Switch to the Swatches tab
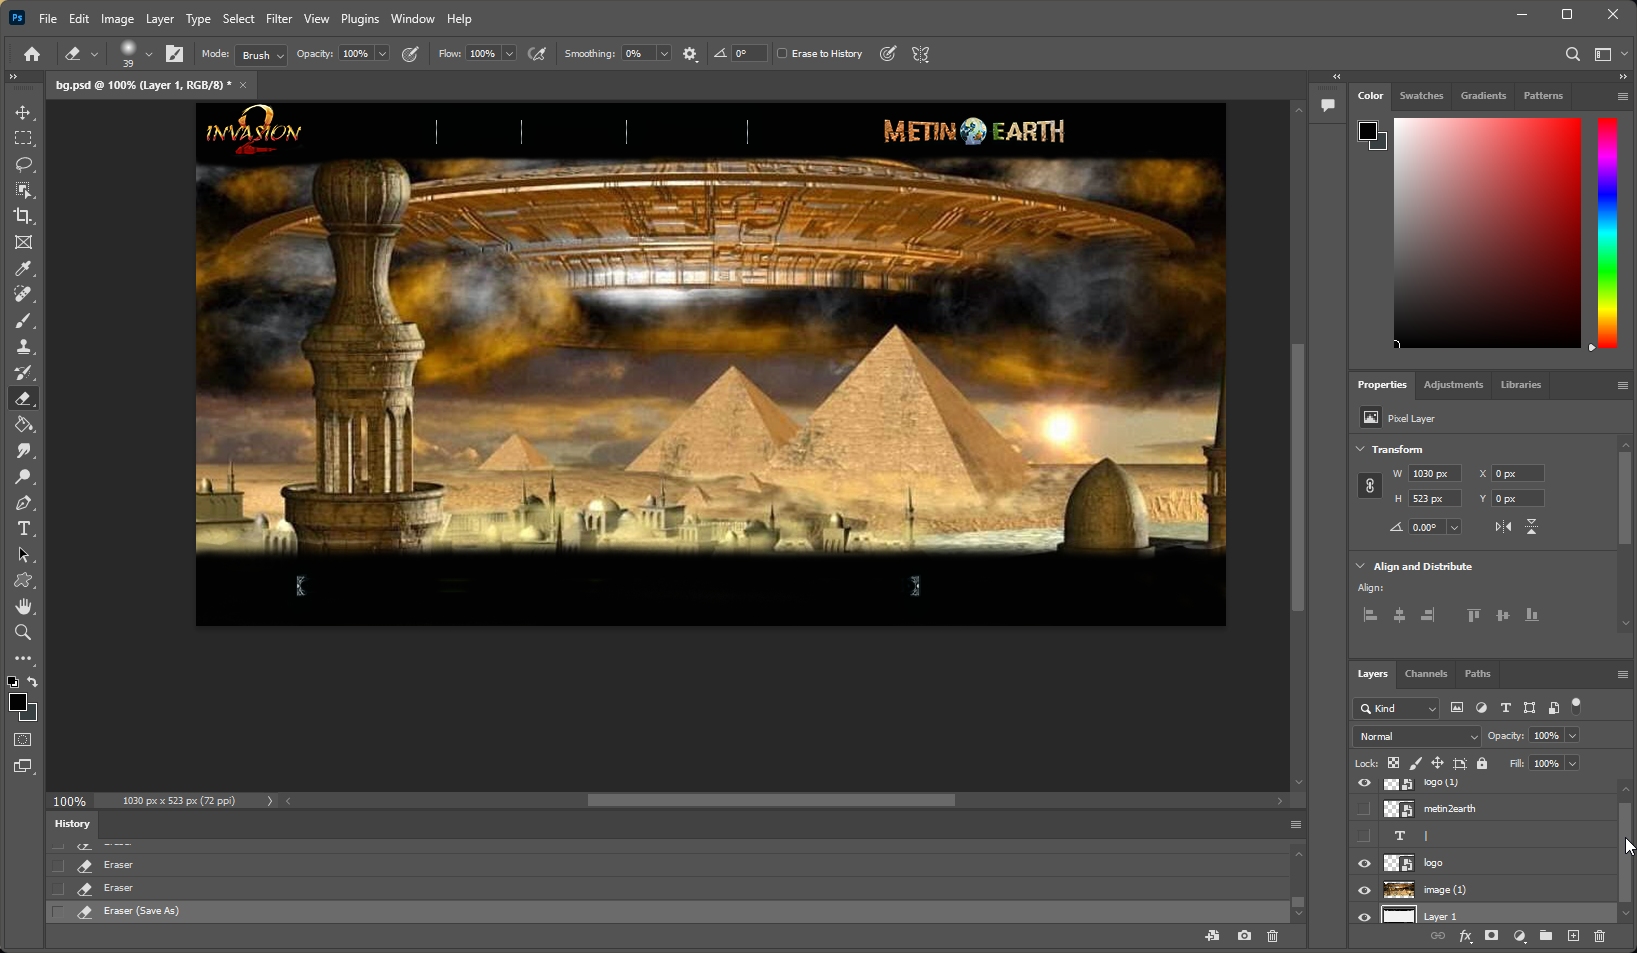 [1421, 96]
